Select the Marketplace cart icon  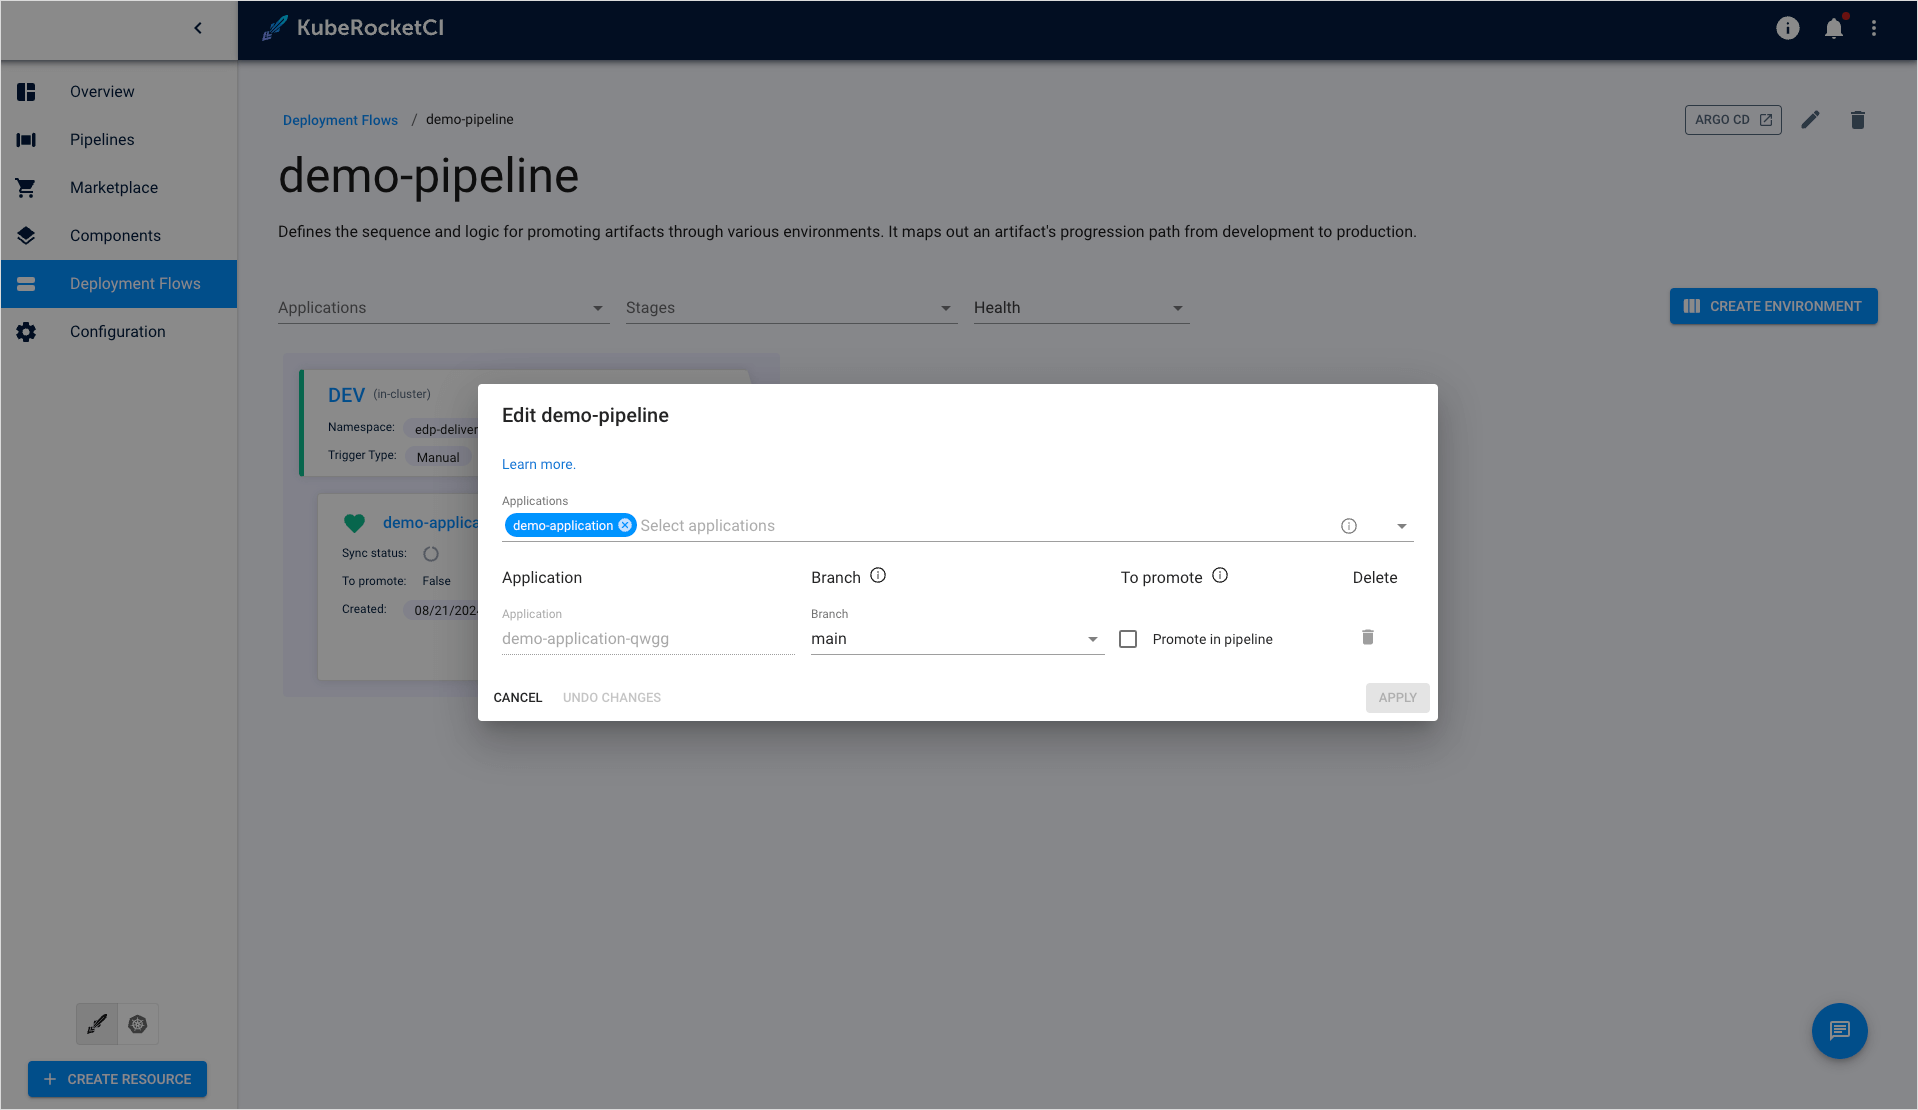(26, 187)
